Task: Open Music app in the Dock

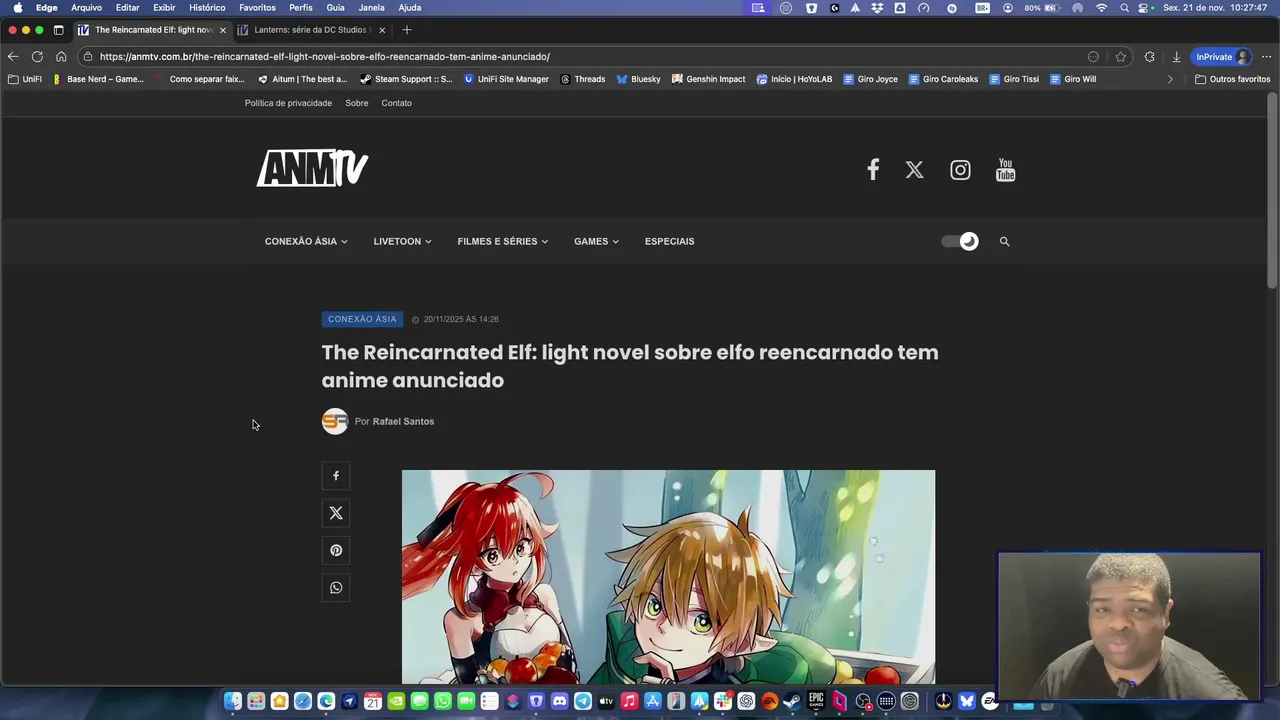Action: (x=629, y=701)
